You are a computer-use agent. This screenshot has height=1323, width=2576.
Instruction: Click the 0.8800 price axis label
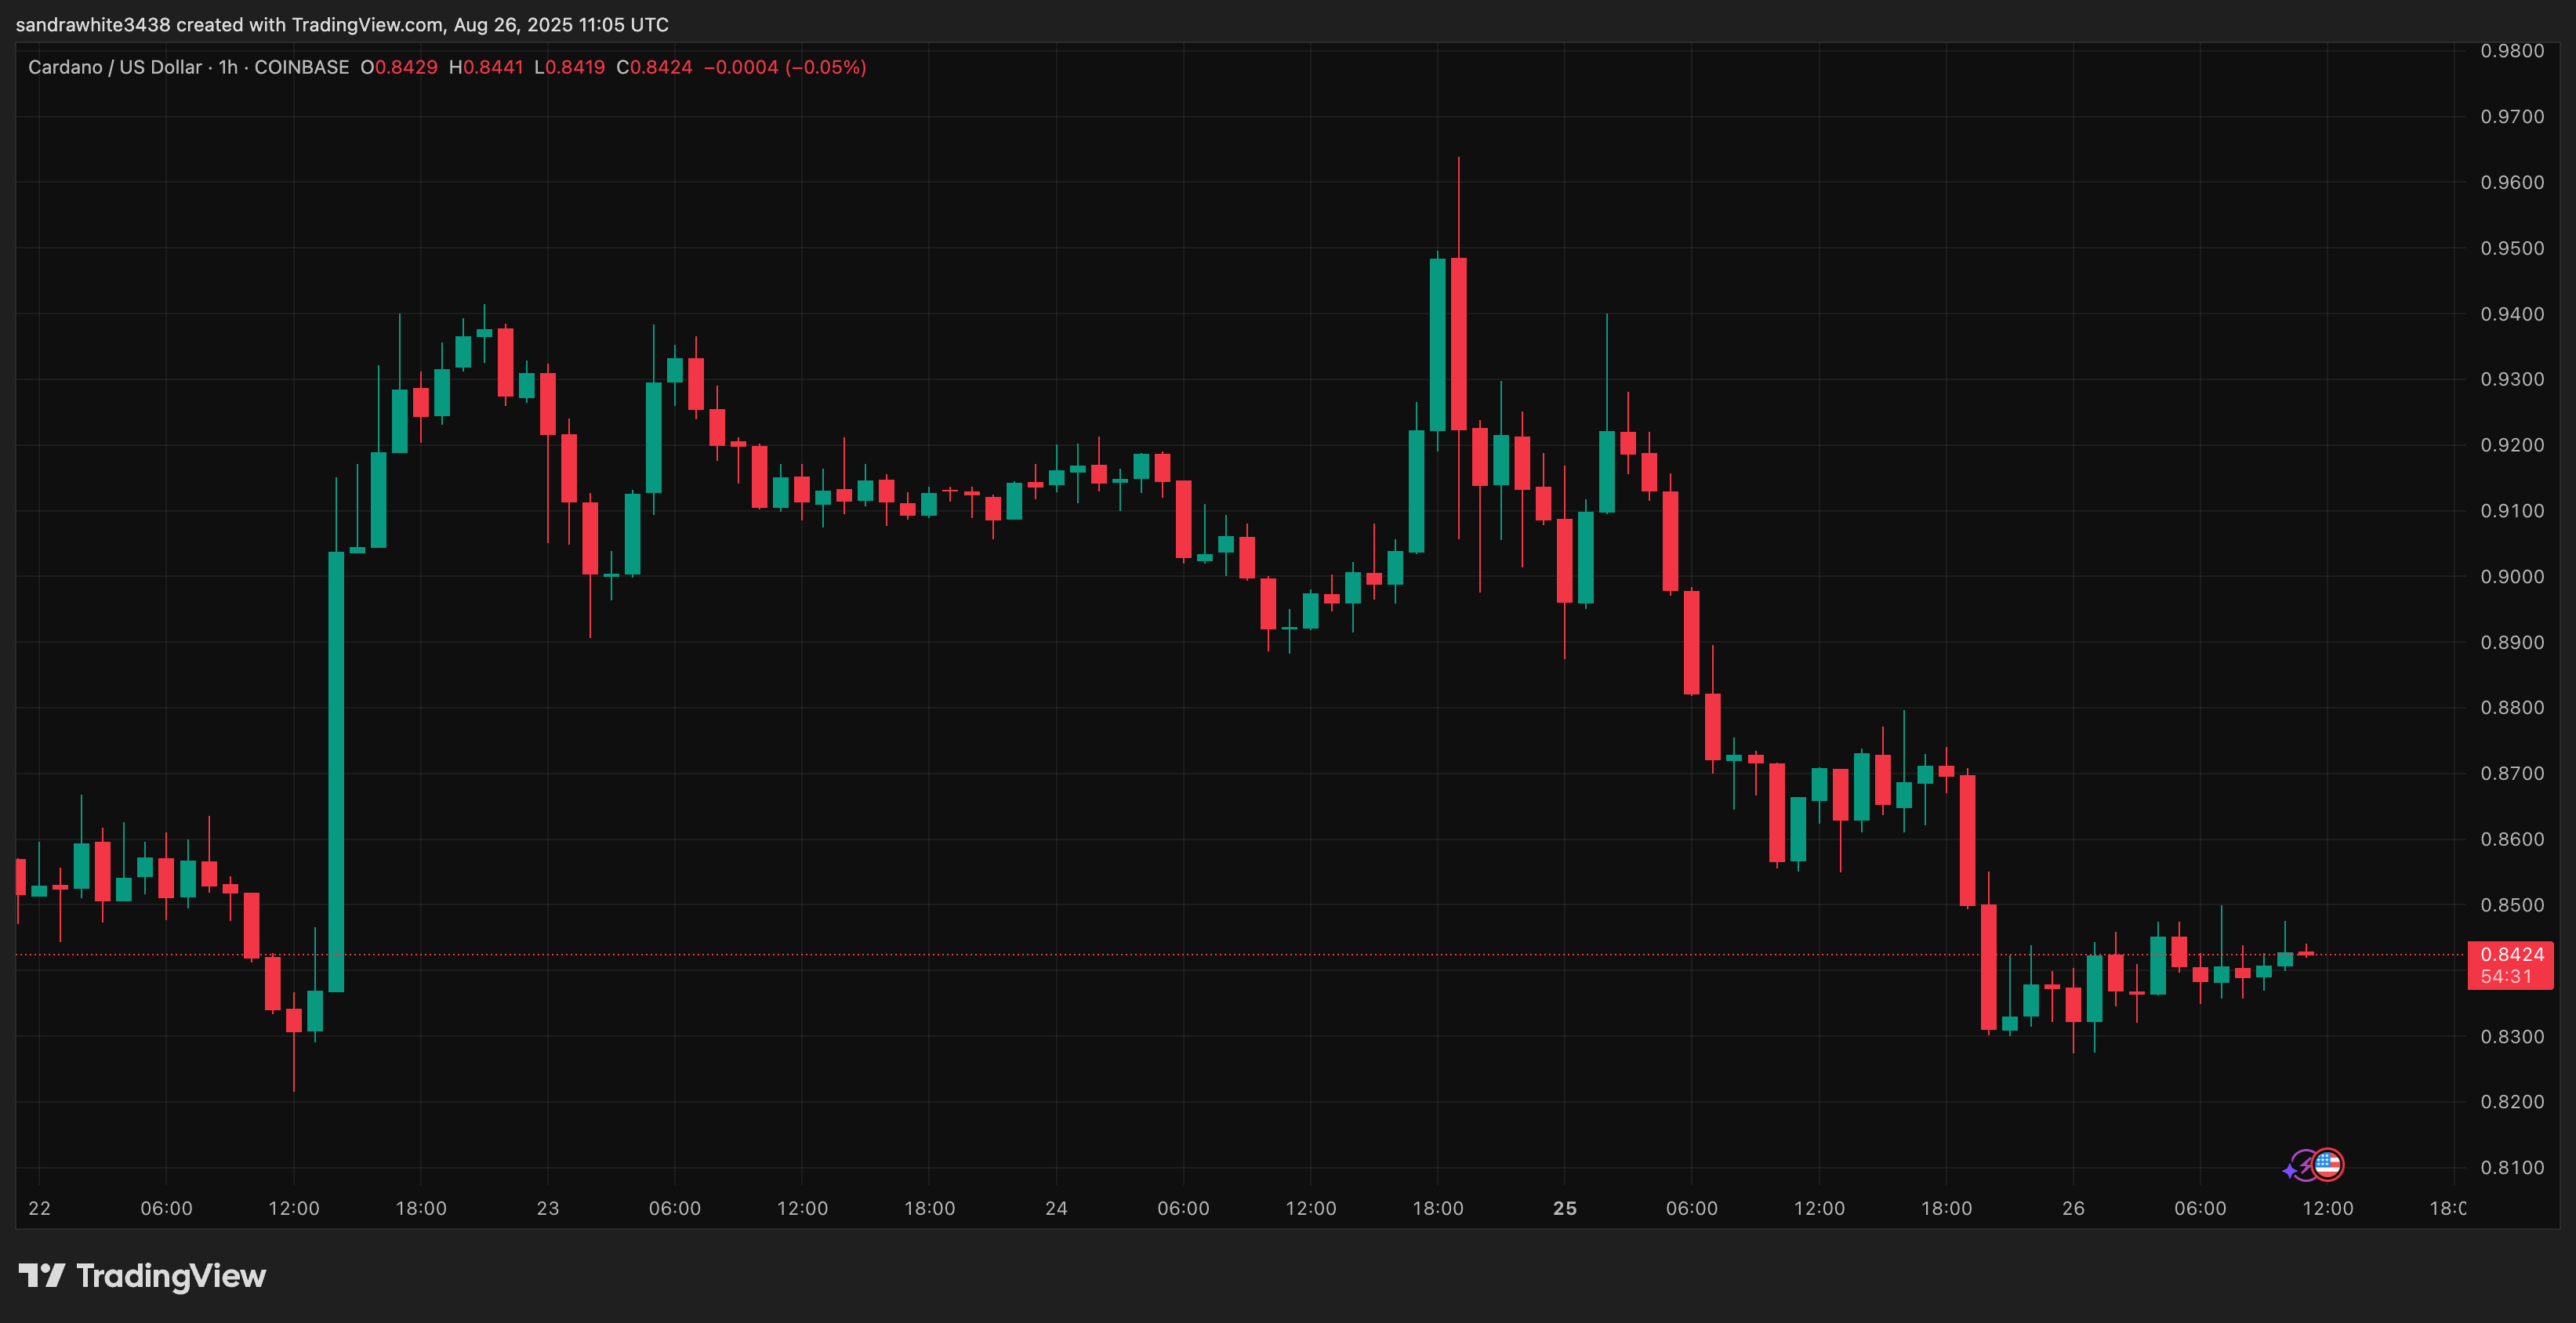[x=2512, y=707]
